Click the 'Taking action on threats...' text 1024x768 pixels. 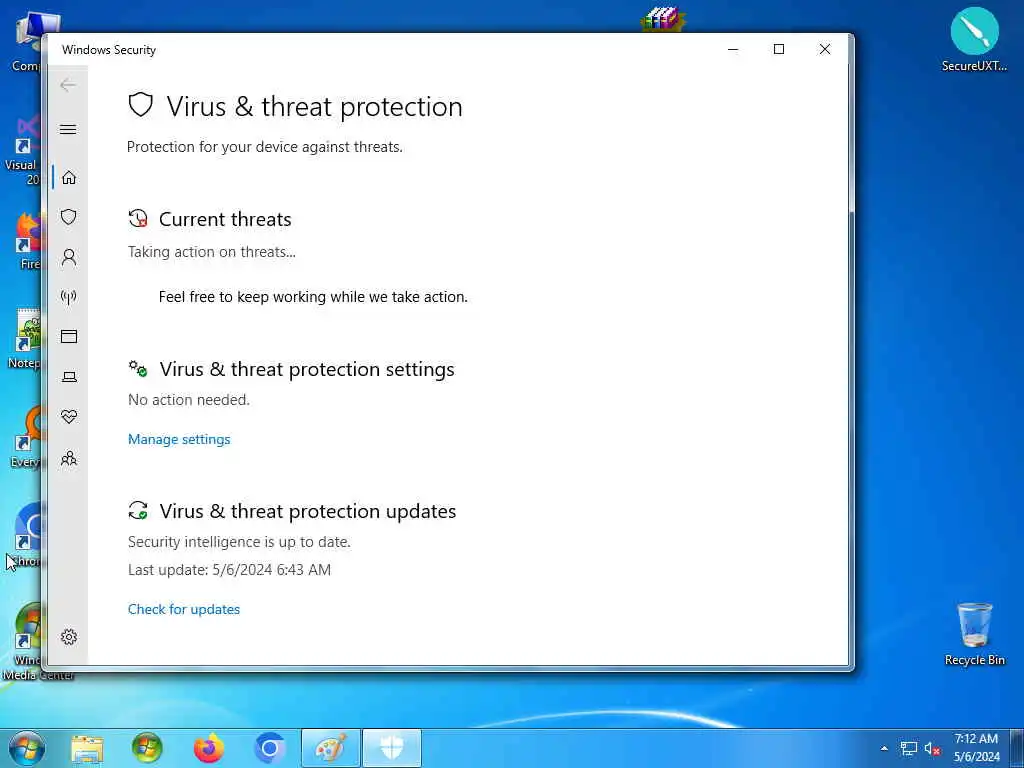(x=212, y=252)
